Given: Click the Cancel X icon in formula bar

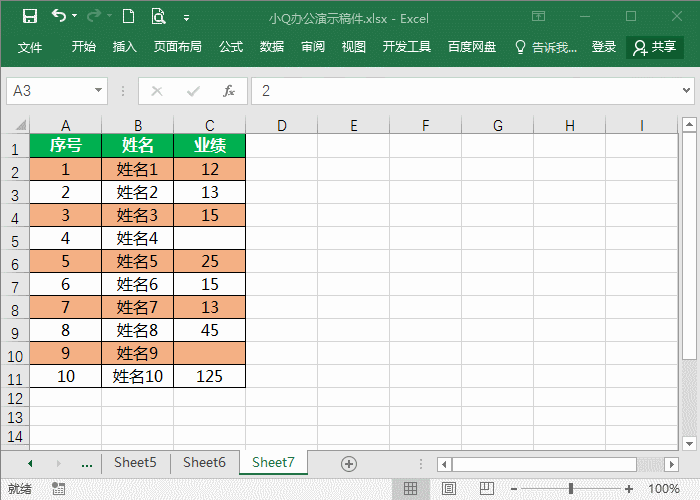Looking at the screenshot, I should coord(157,91).
